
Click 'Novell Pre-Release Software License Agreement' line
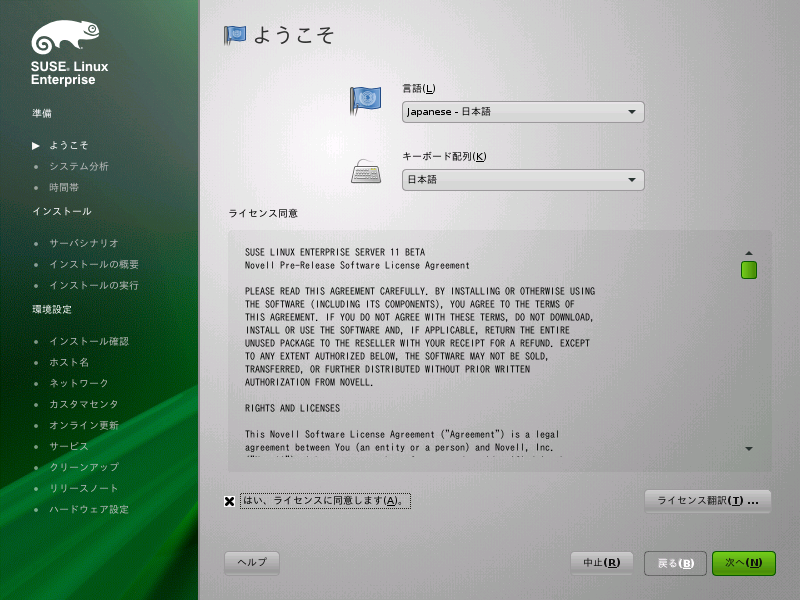(x=357, y=265)
